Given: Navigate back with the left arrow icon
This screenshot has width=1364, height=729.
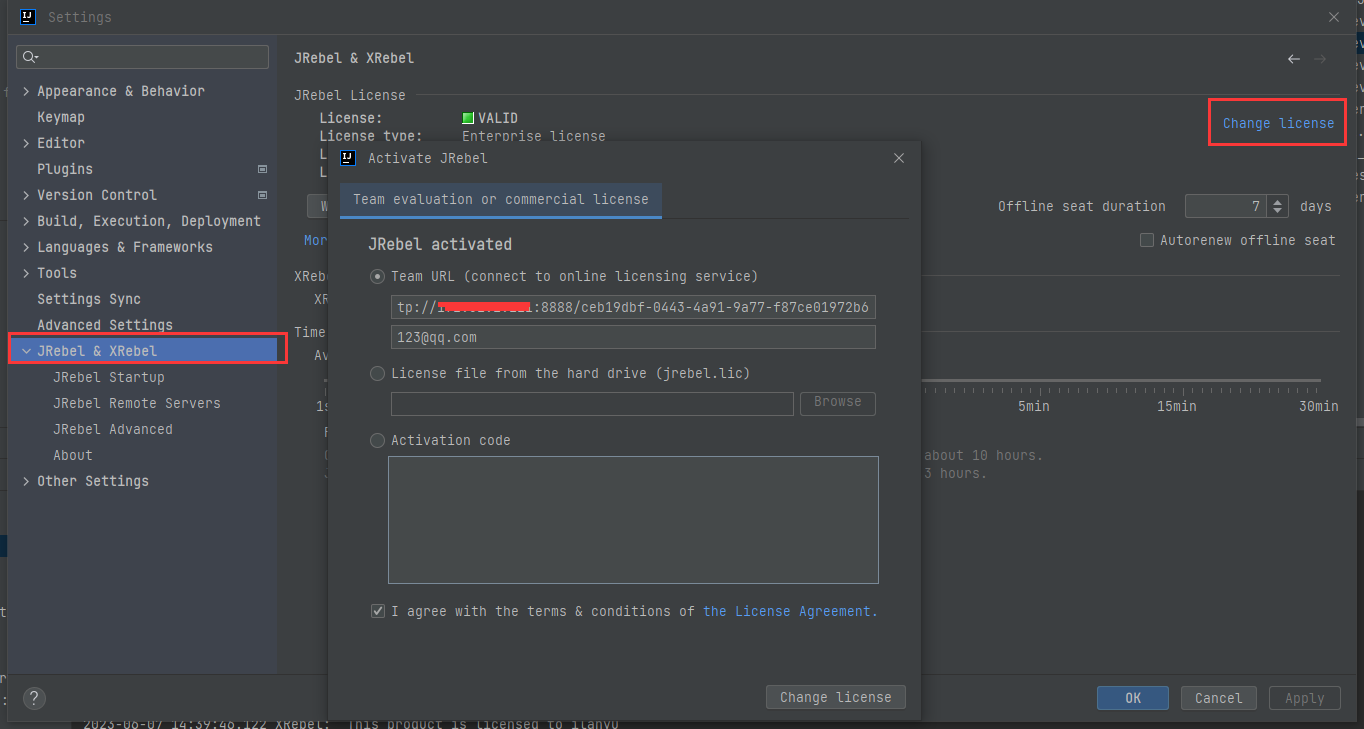Looking at the screenshot, I should pos(1294,59).
